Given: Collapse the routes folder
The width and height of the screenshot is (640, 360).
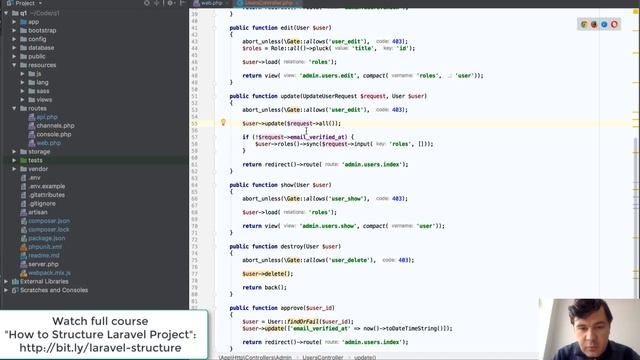Looking at the screenshot, I should click(x=14, y=108).
